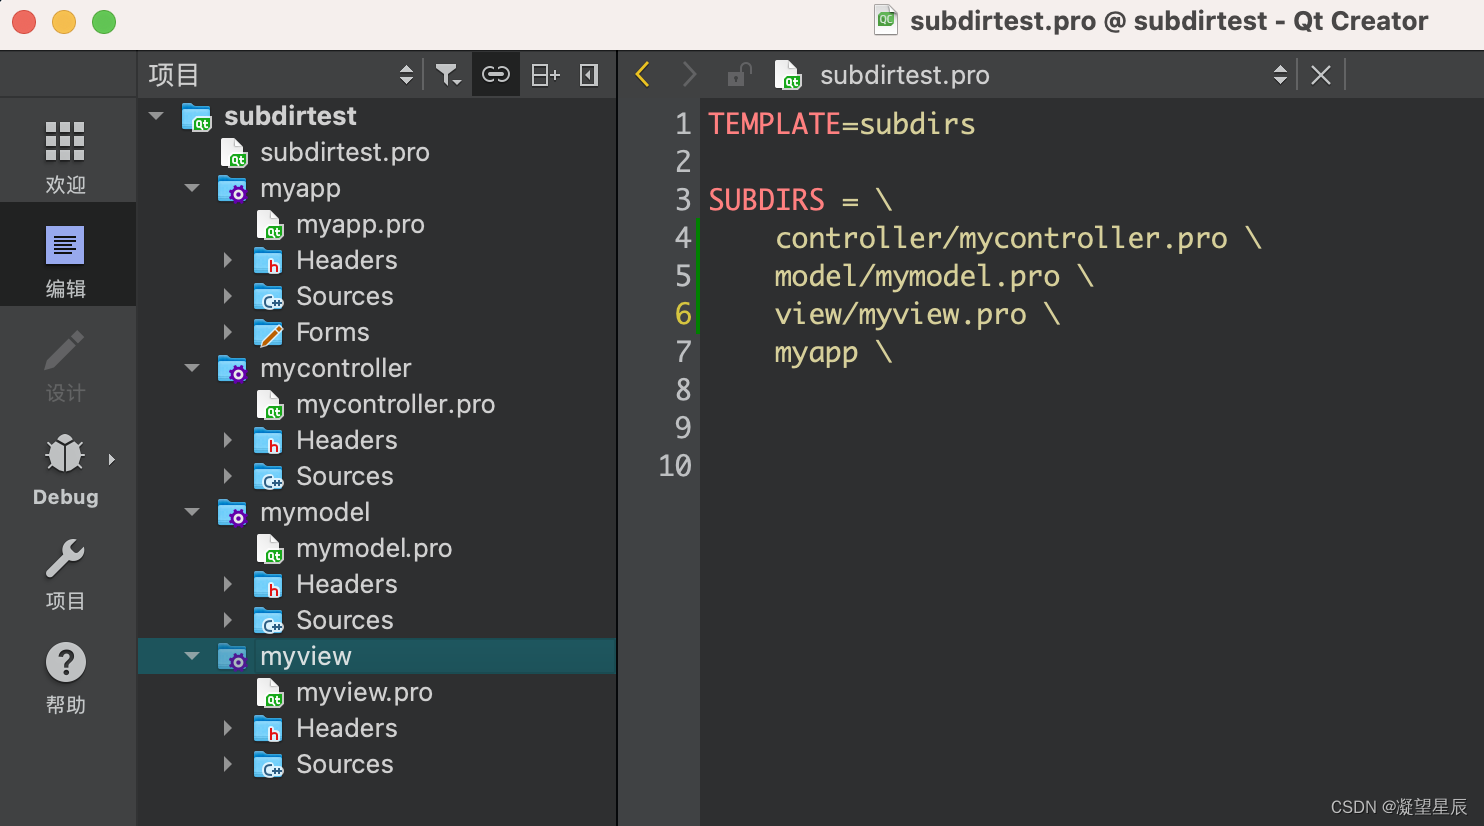The width and height of the screenshot is (1484, 826).
Task: Toggle synchronize with editor link icon
Action: (496, 74)
